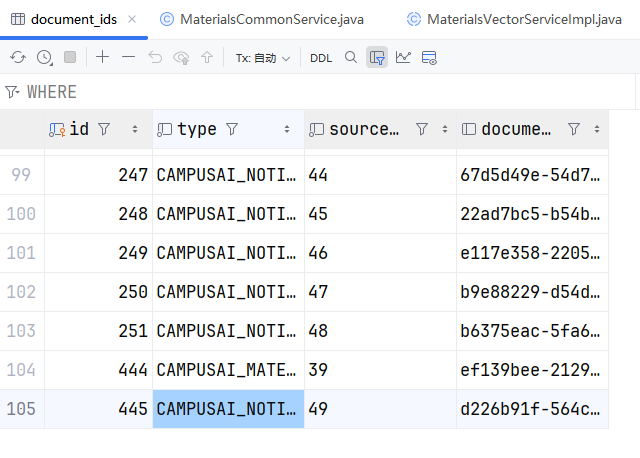
Task: Sort by docume… column arrows
Action: [597, 129]
